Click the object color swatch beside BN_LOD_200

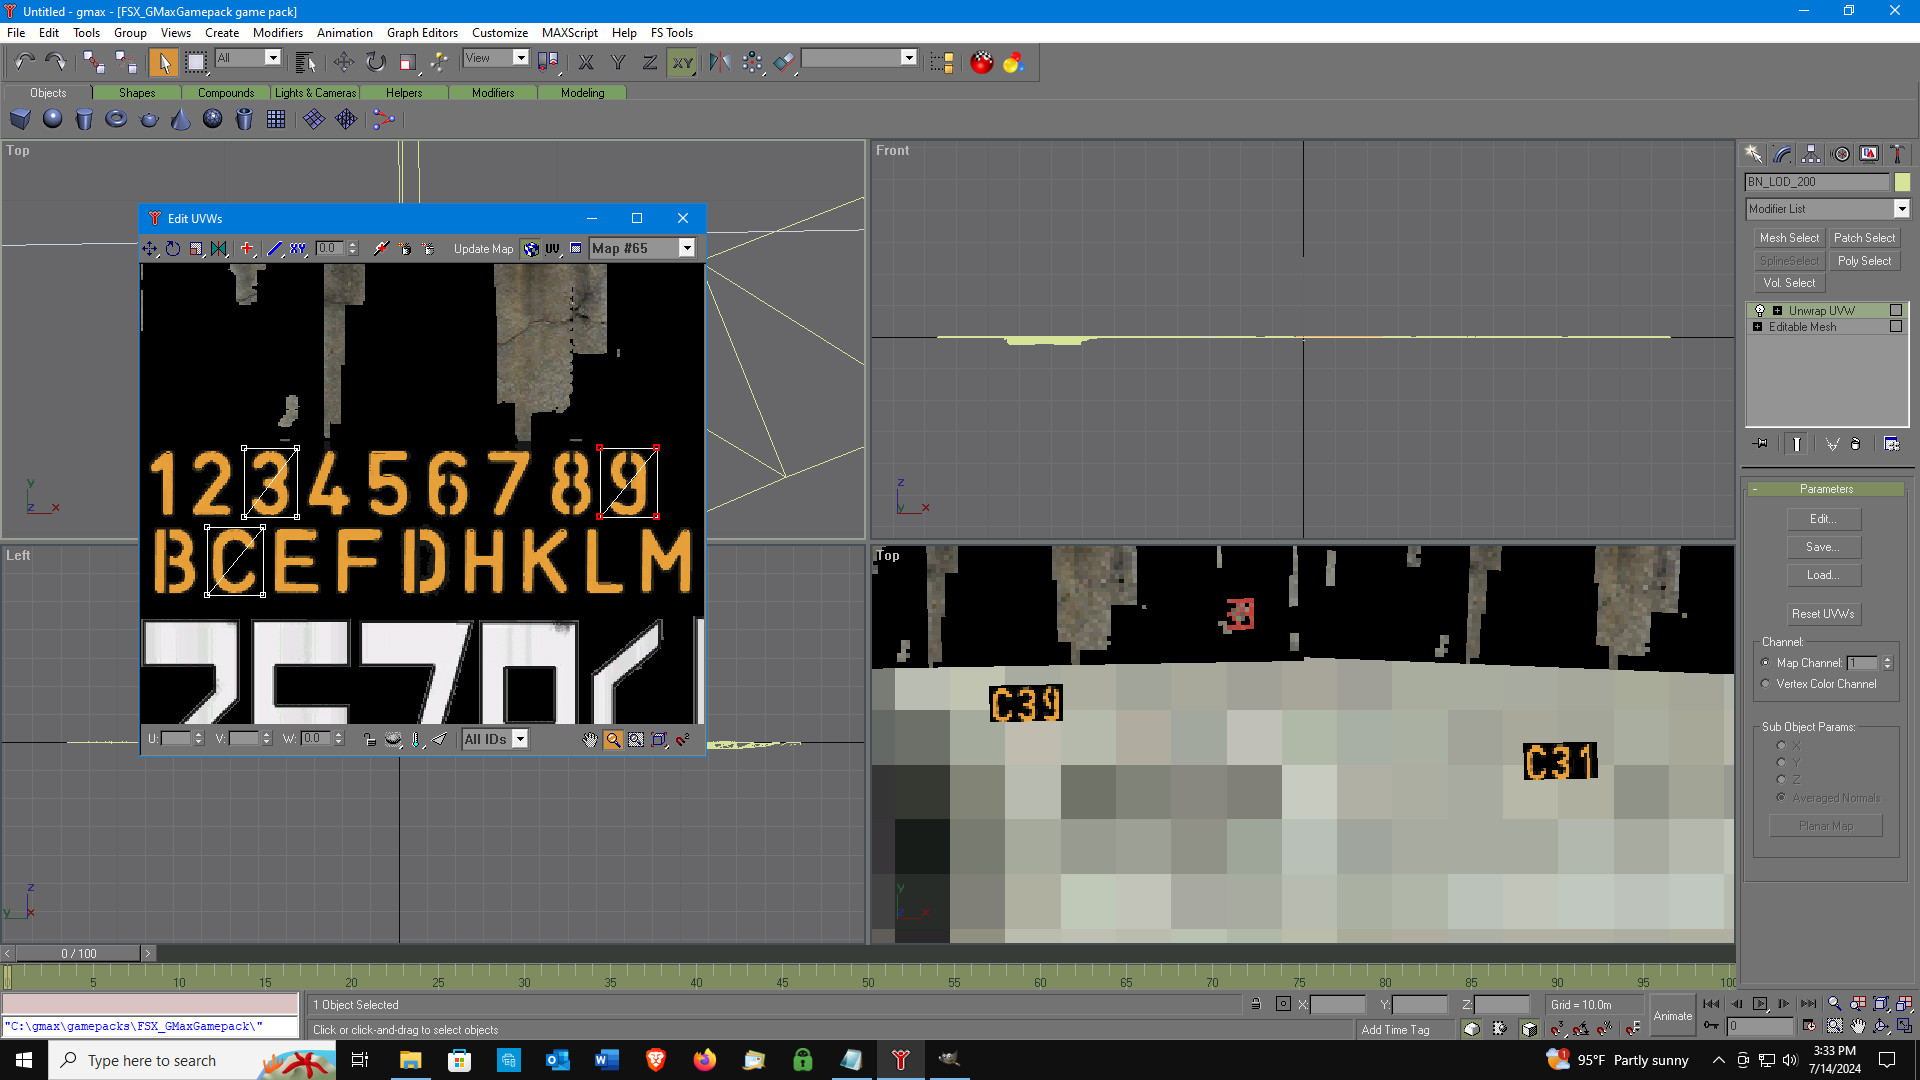coord(1902,182)
